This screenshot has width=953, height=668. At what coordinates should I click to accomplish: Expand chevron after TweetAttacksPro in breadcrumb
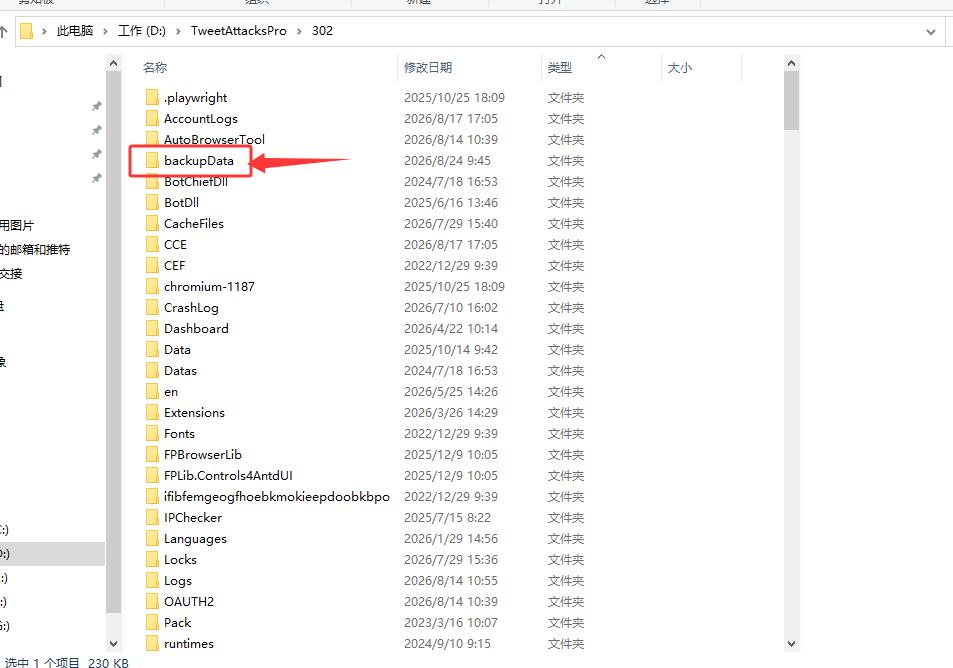[x=299, y=31]
